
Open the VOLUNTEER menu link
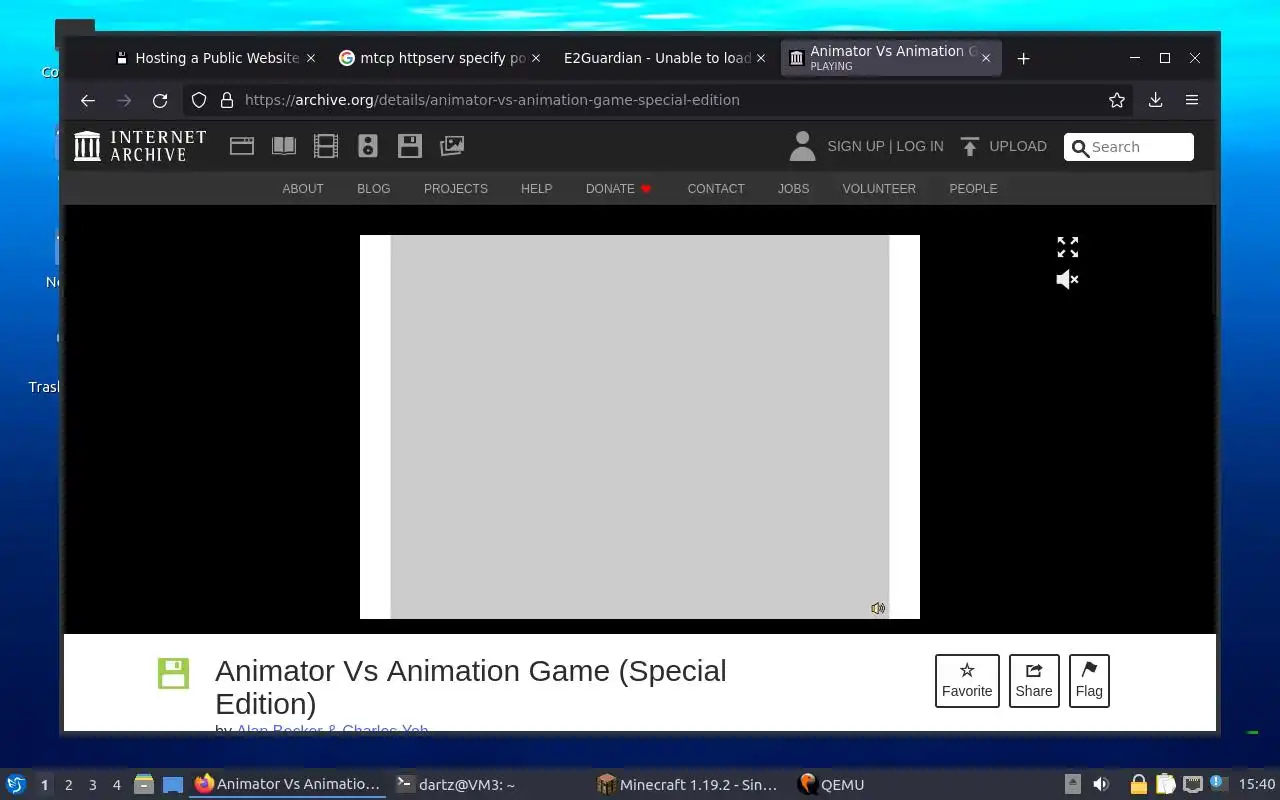pyautogui.click(x=879, y=189)
